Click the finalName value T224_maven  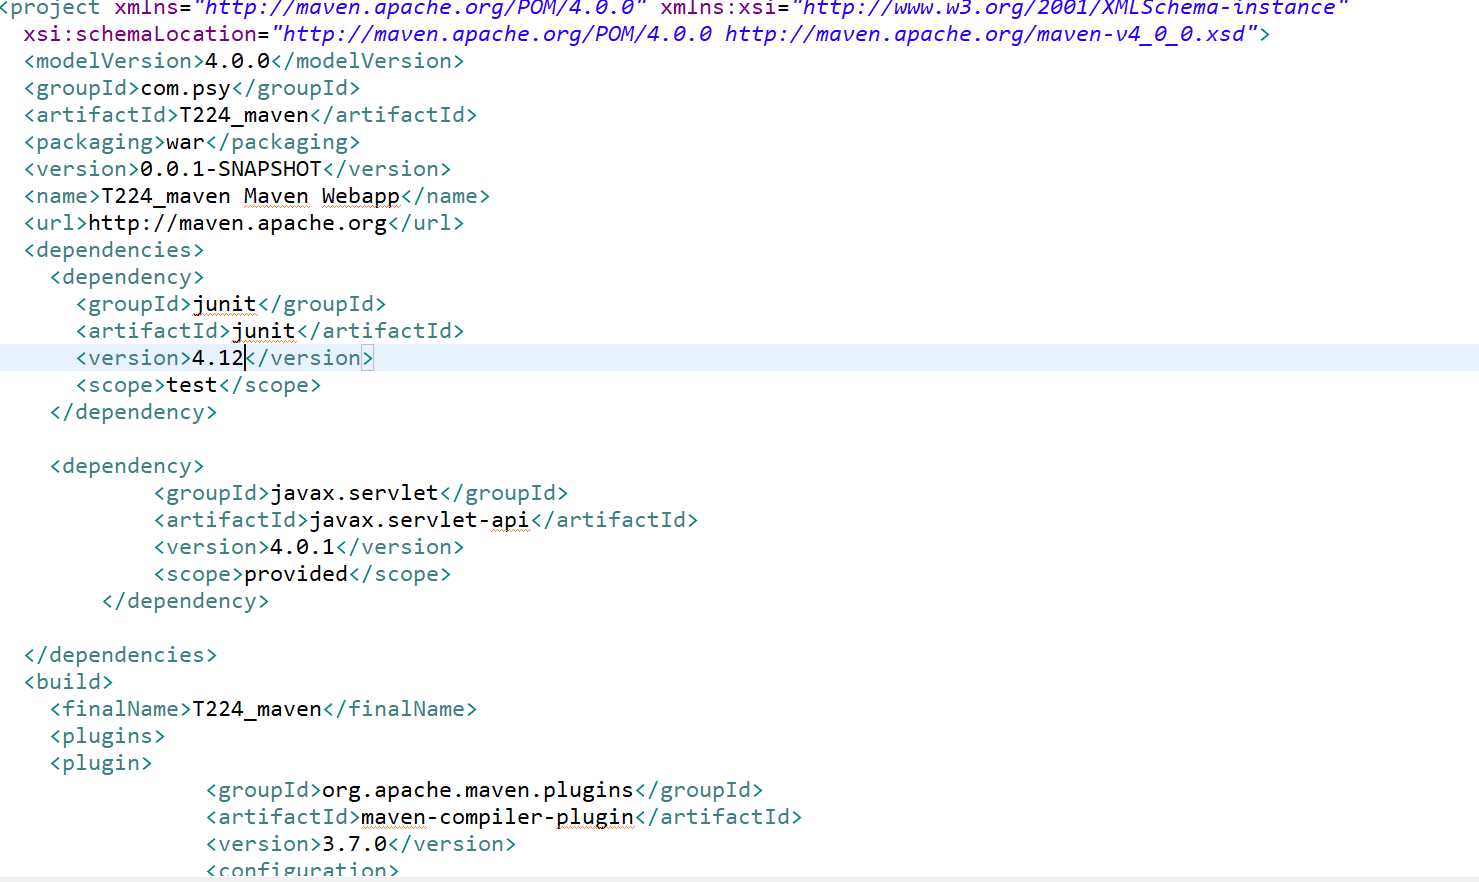click(257, 709)
